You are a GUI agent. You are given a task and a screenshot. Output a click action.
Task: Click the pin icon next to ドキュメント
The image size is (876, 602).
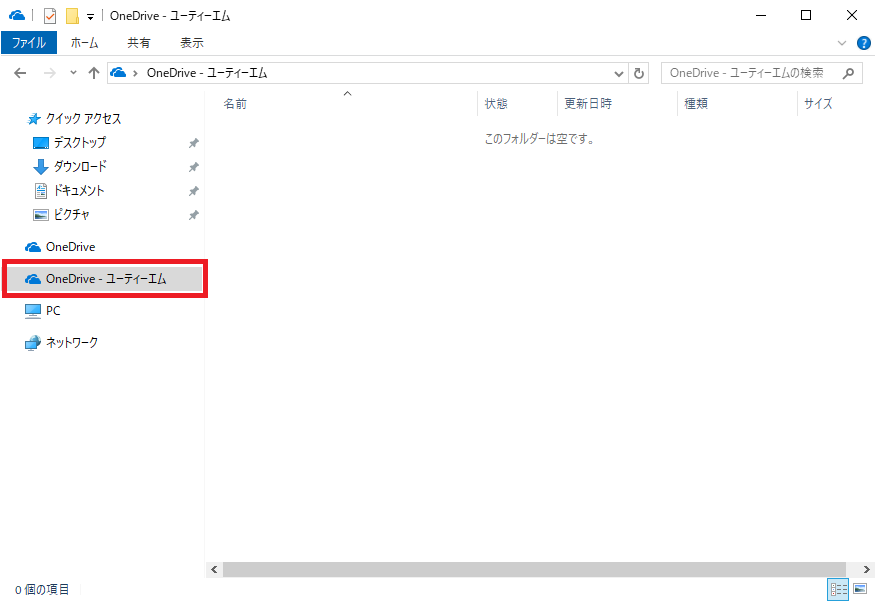[x=193, y=191]
